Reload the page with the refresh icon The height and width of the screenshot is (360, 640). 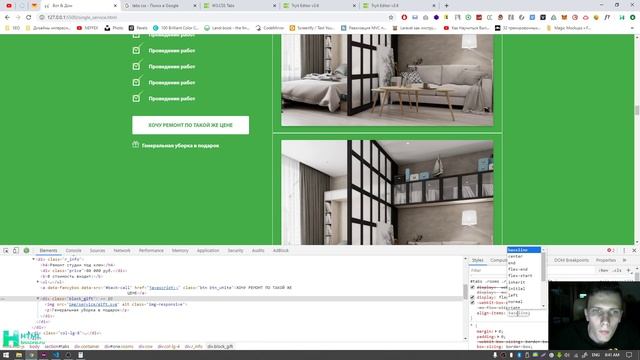point(29,17)
